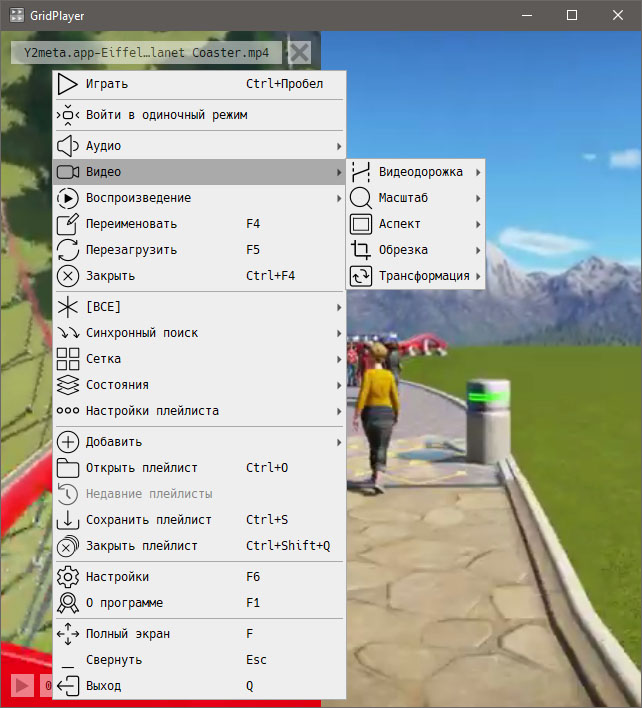Expand the Добавить submenu arrow
642x708 pixels.
pos(339,442)
